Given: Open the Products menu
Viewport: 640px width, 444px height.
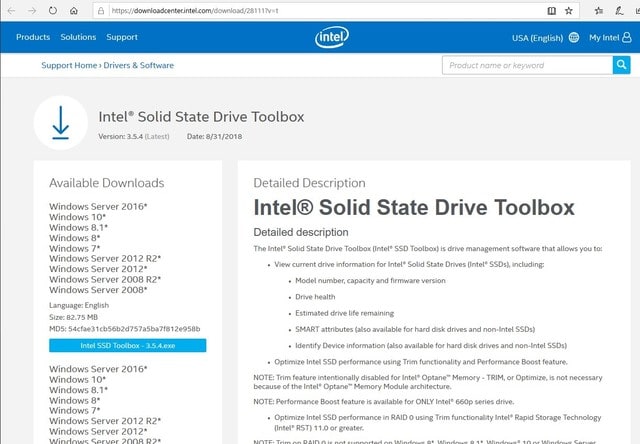Looking at the screenshot, I should click(x=33, y=37).
